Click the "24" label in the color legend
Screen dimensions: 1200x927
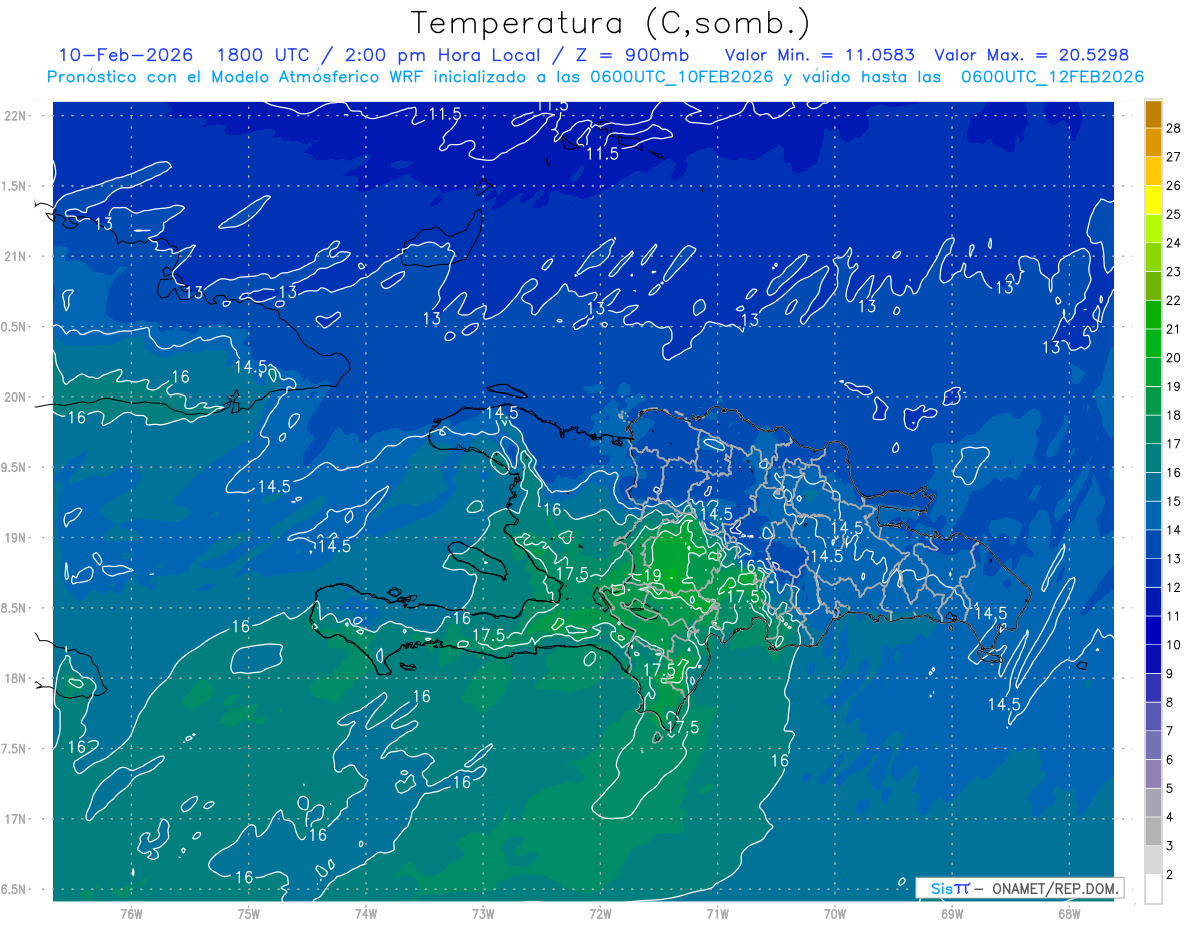[1174, 243]
